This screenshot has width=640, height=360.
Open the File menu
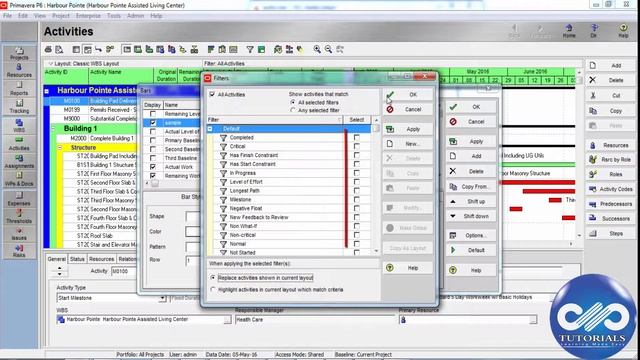(x=7, y=16)
